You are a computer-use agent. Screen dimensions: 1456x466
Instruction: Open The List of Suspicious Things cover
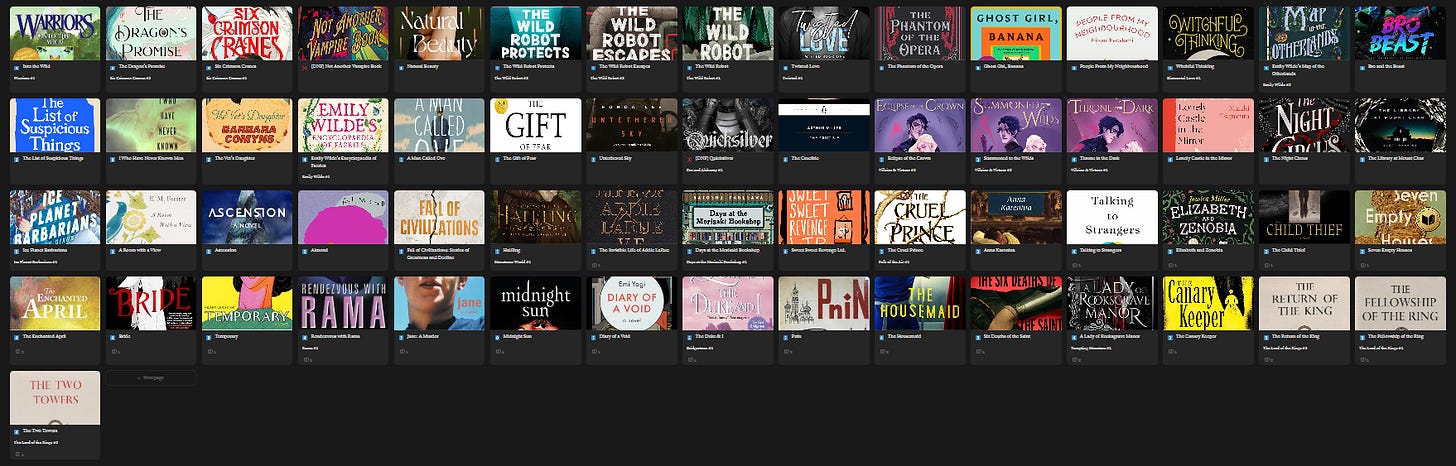pos(55,125)
